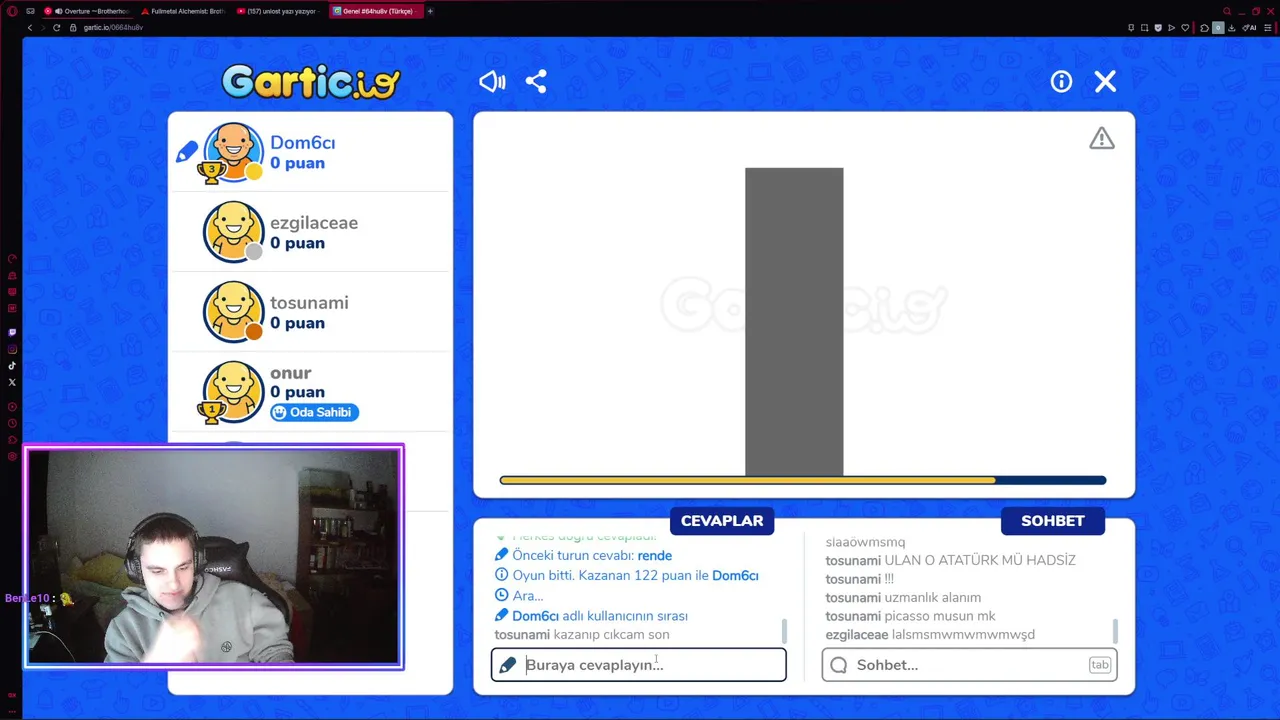Open the AI assistant toolbar icon
This screenshot has height=720, width=1280.
coord(1249,28)
